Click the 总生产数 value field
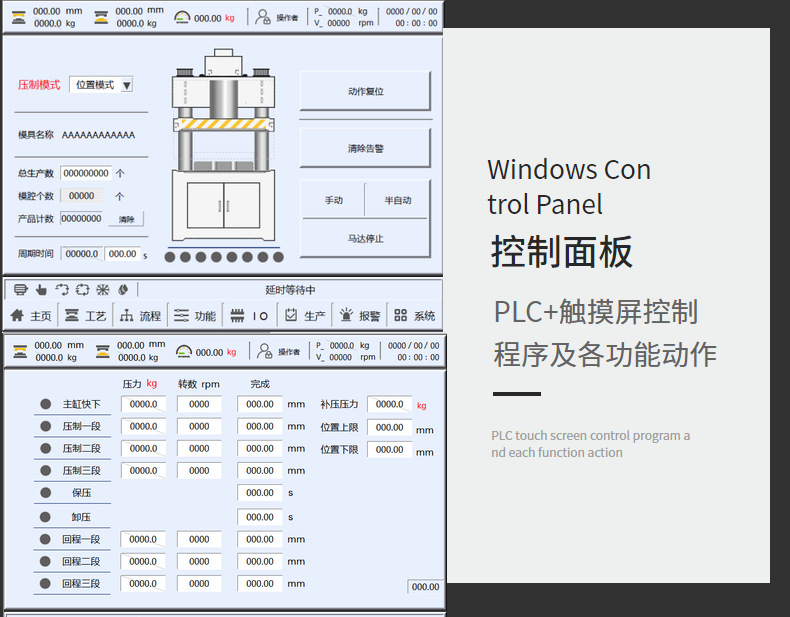The height and width of the screenshot is (617, 790). [x=86, y=173]
